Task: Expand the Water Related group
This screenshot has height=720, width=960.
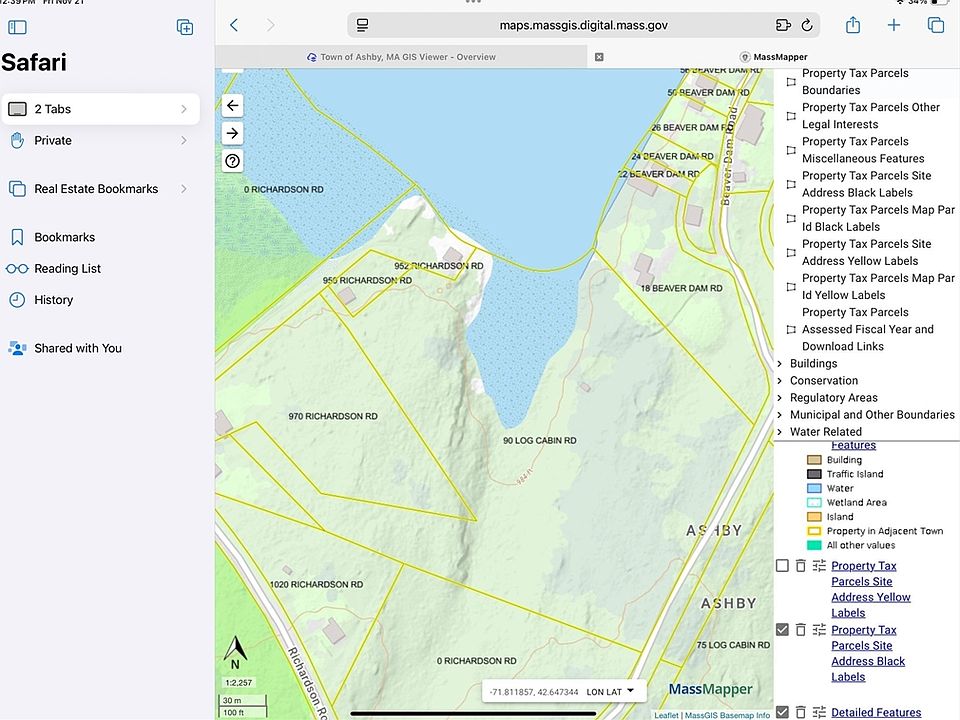Action: [x=779, y=432]
